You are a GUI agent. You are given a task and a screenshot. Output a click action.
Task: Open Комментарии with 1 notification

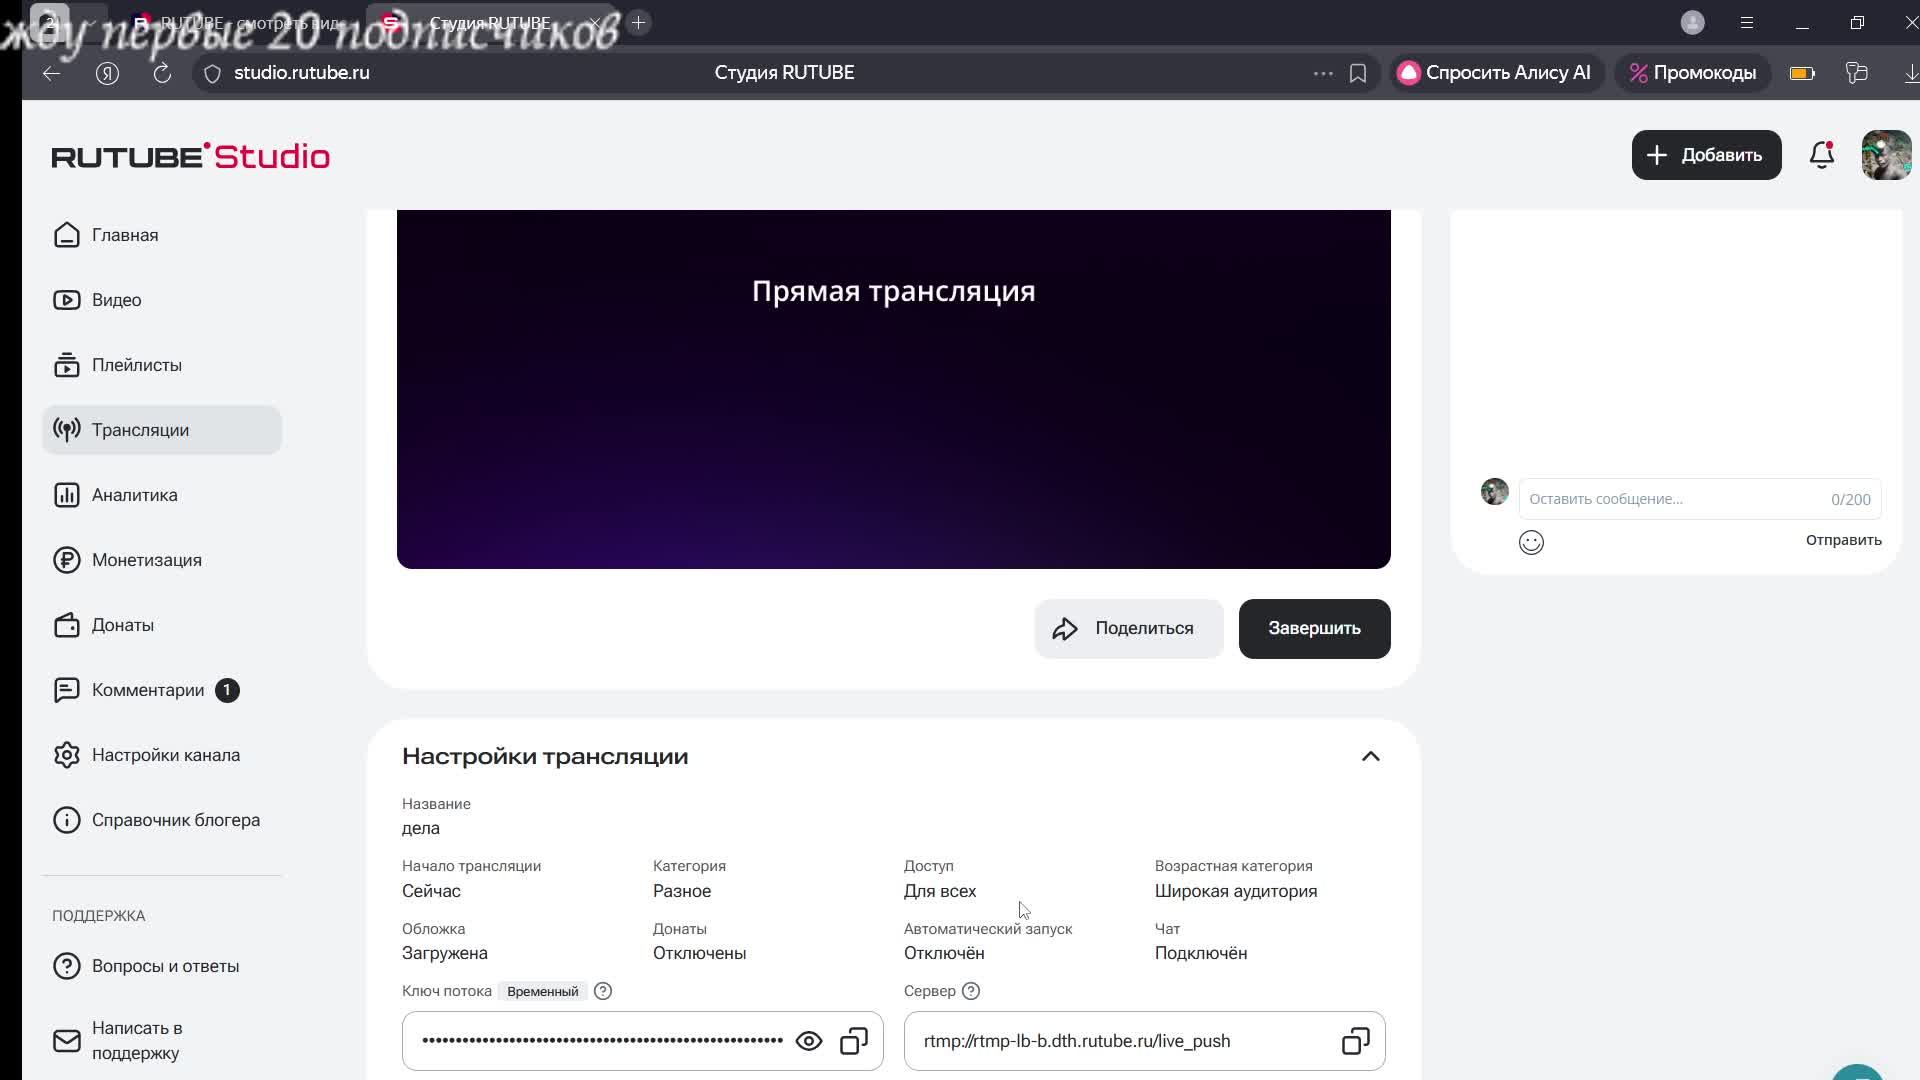coord(147,690)
